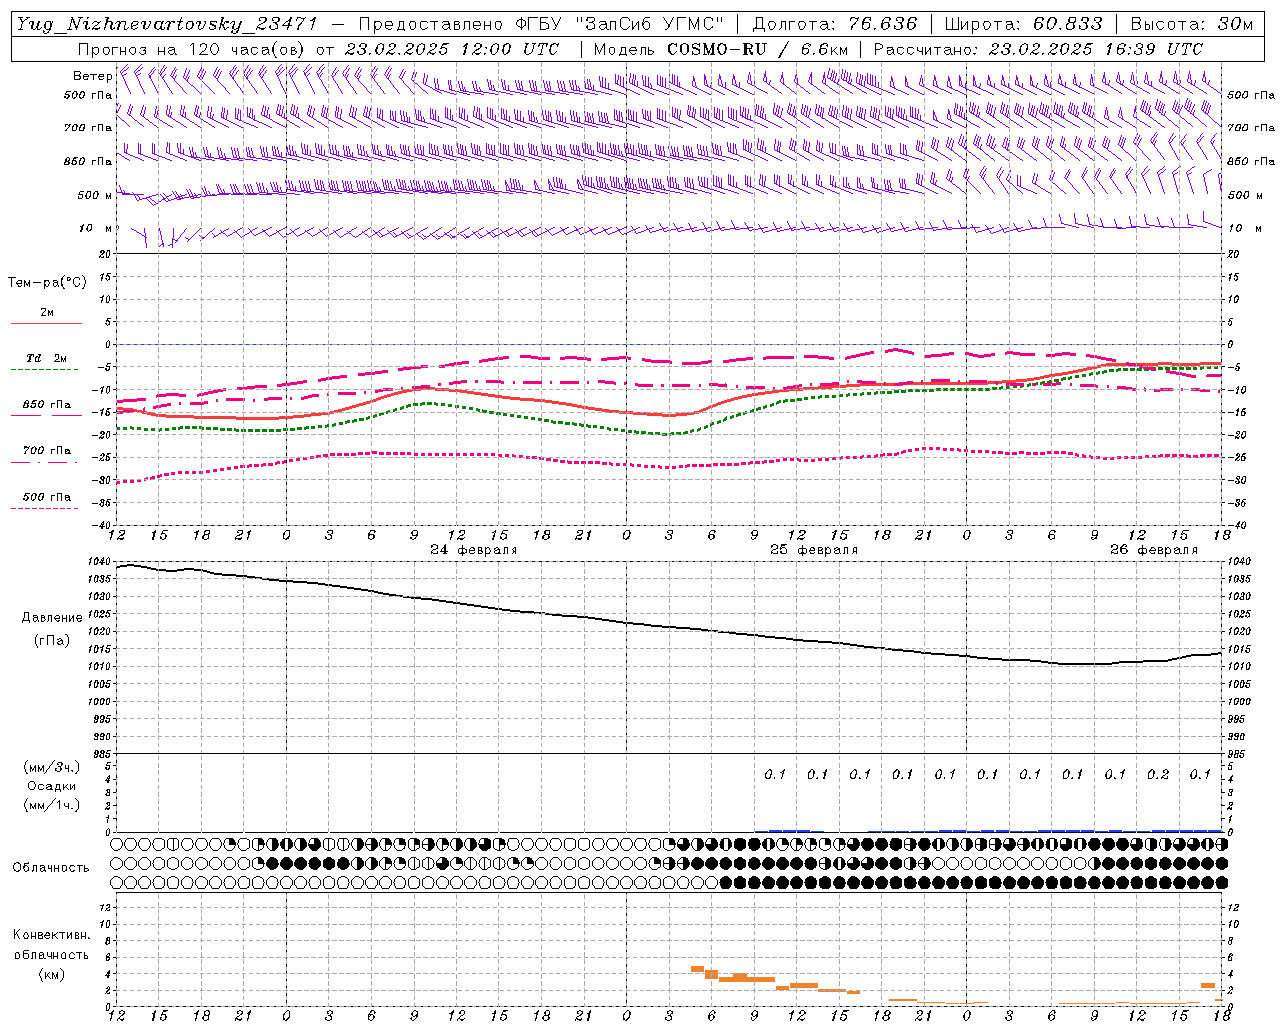The image size is (1280, 1024).
Task: Click the Конвективн. label of convective cloud panel
Action: click(51, 935)
